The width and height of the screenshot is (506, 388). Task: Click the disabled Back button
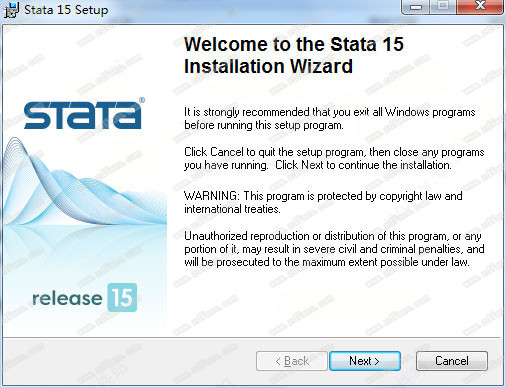[x=292, y=361]
